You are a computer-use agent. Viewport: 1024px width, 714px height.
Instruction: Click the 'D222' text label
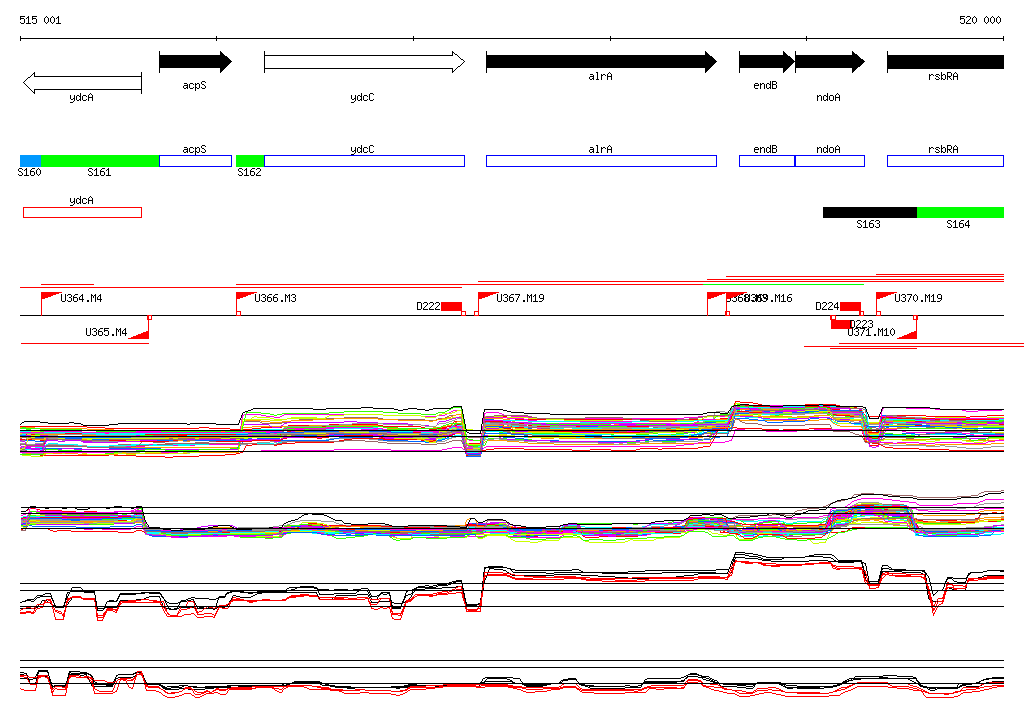click(428, 306)
